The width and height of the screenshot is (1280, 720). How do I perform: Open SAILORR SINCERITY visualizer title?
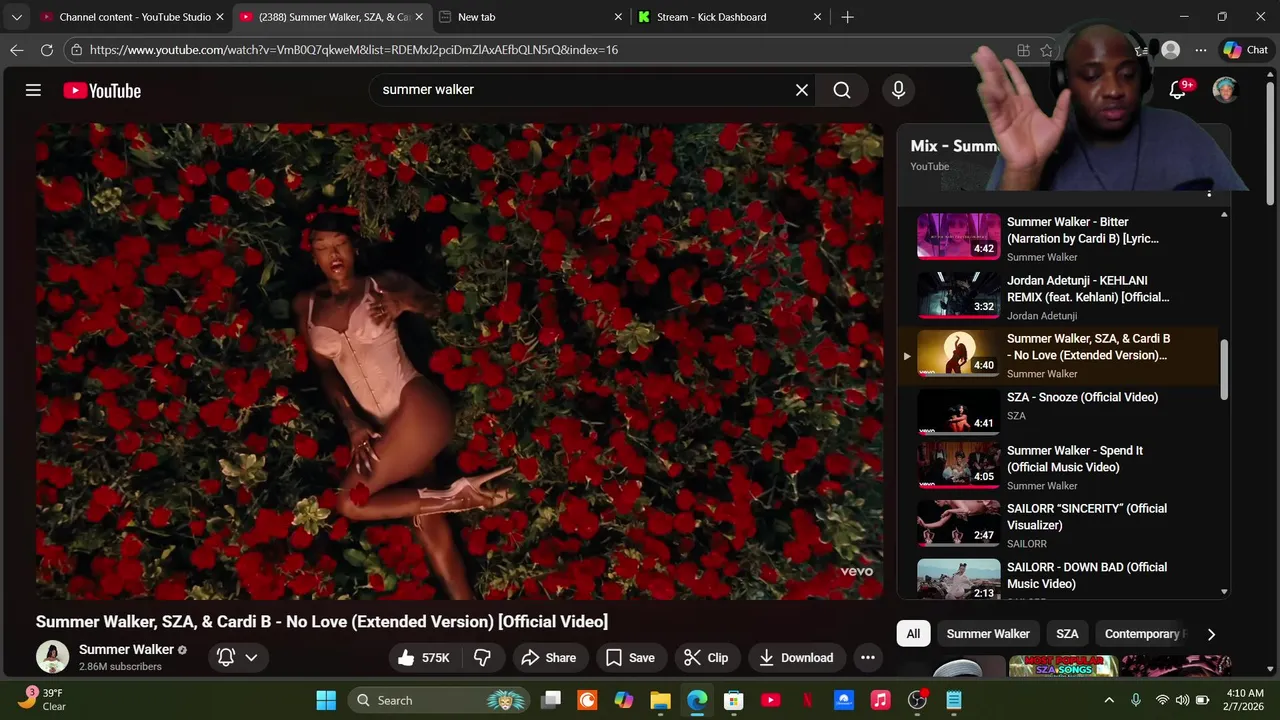[1087, 517]
